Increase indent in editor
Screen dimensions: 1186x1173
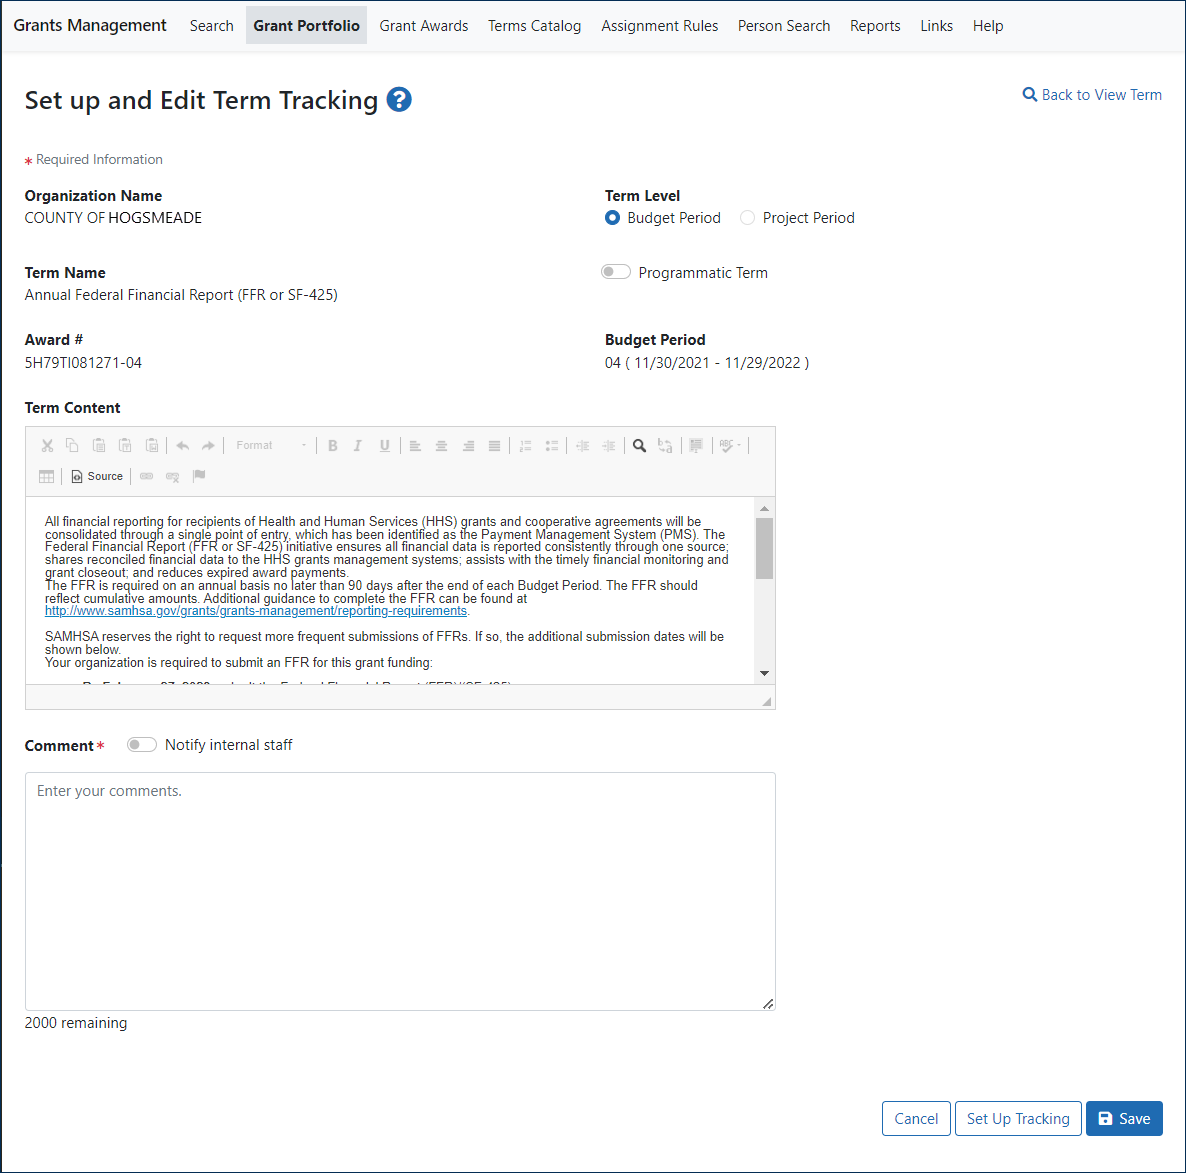[609, 445]
